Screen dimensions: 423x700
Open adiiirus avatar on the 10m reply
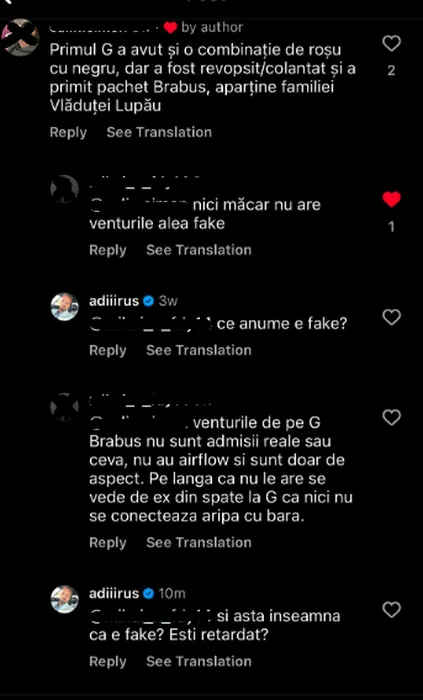coord(65,599)
